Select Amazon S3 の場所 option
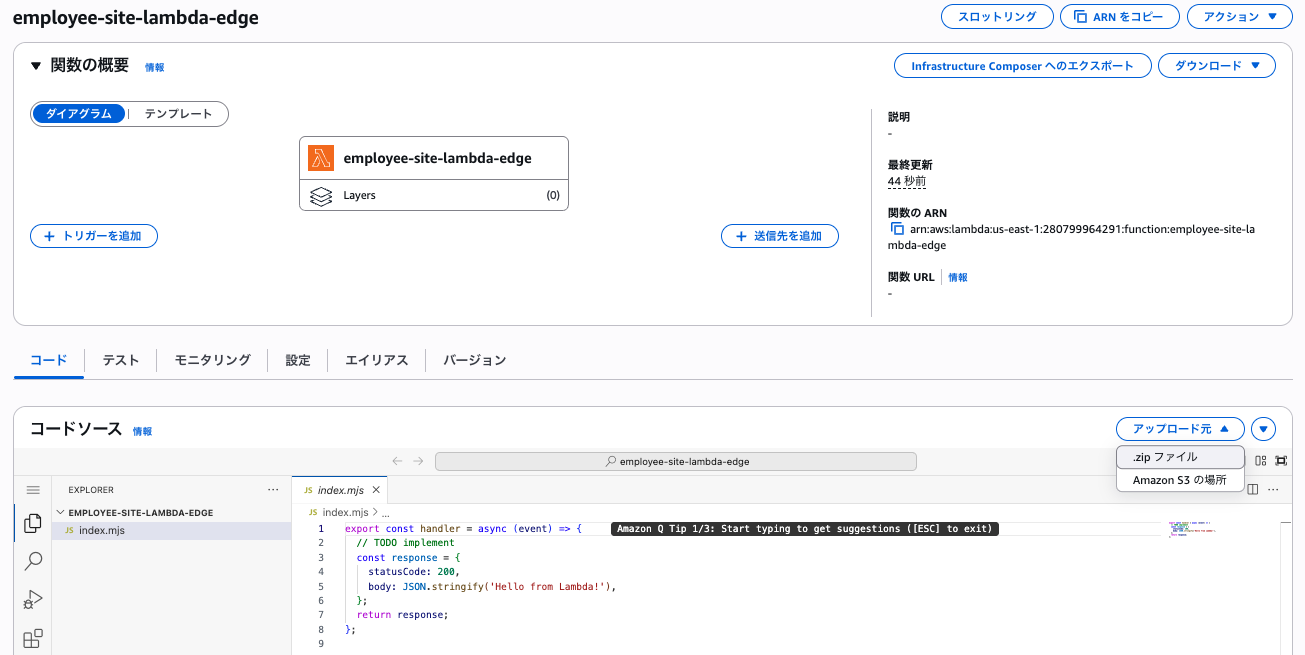Screen dimensions: 1305x655 1180,480
